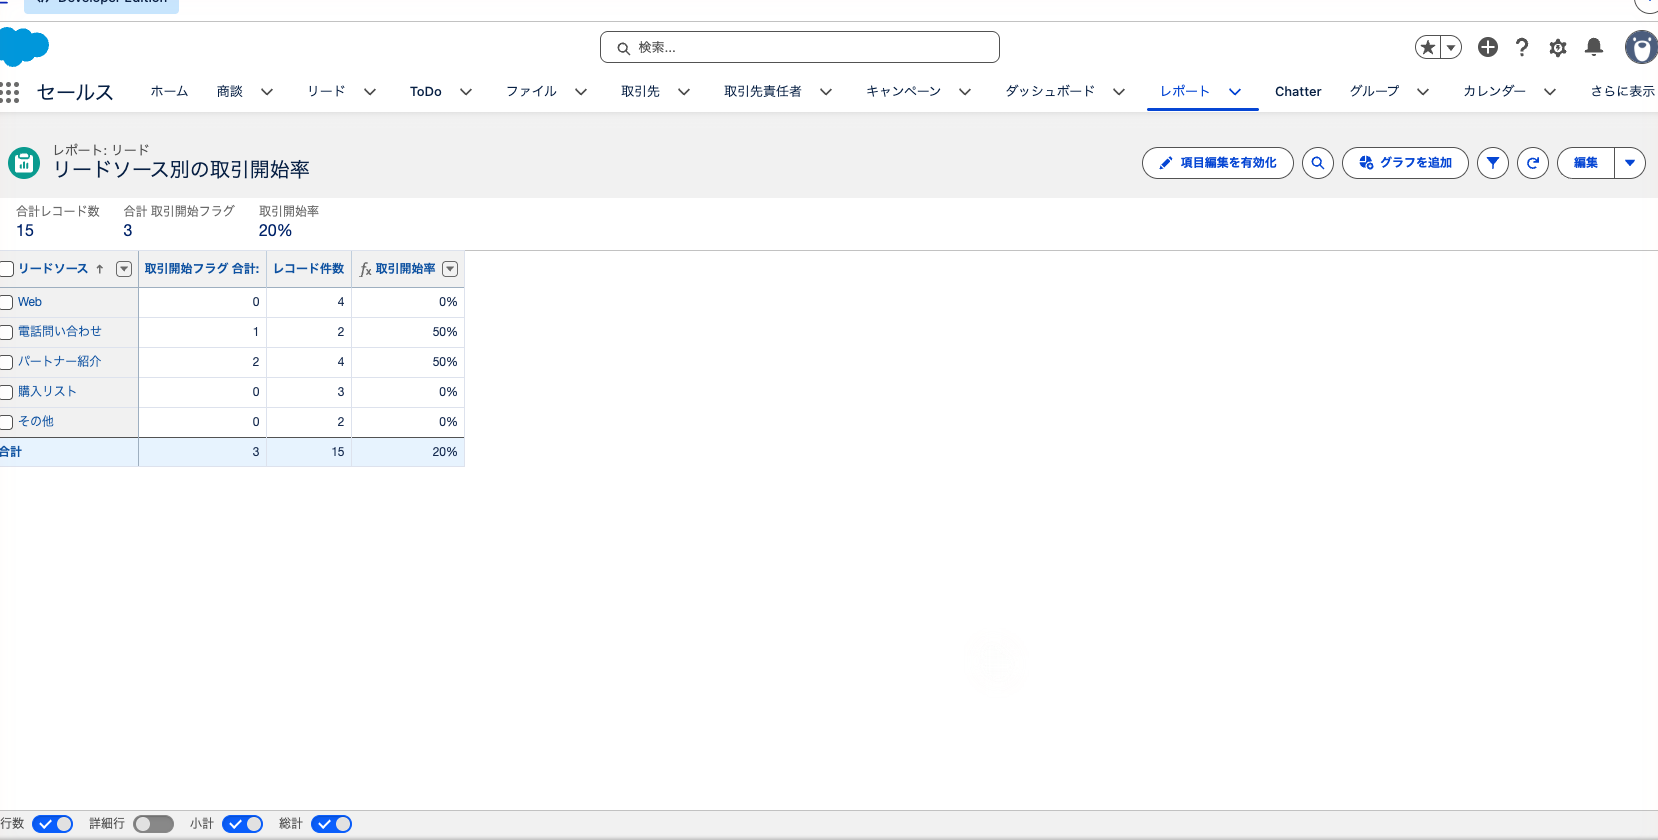Open the その他 lead source link
Screen dimensions: 1658x840
point(36,422)
